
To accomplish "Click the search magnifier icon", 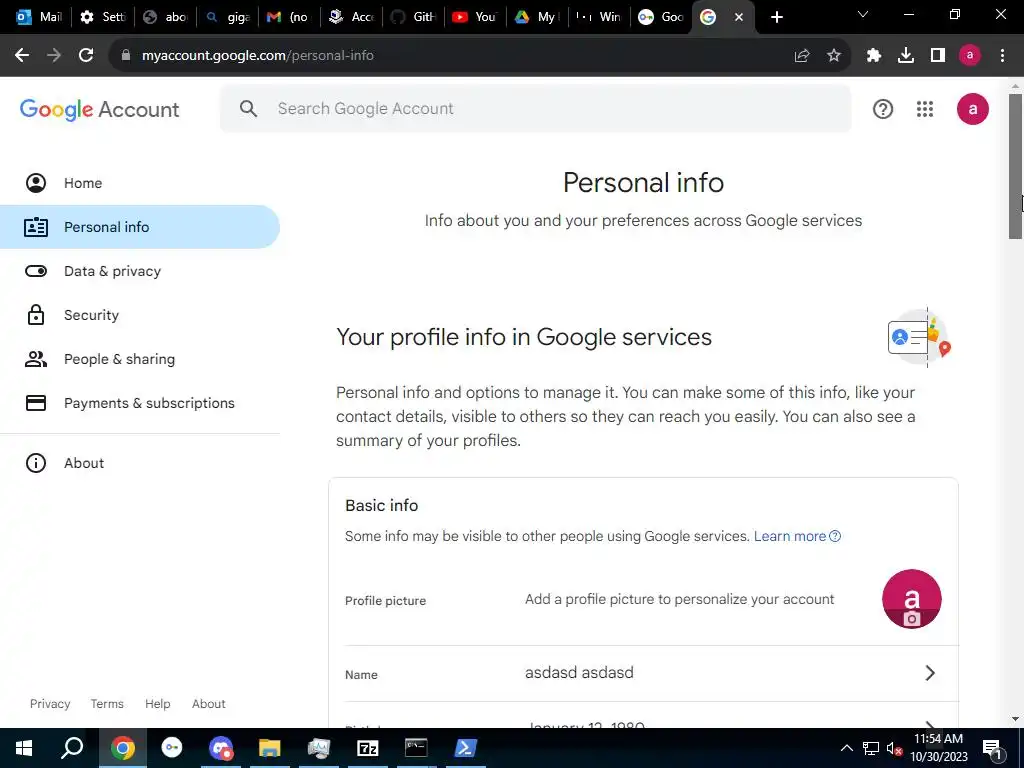I will (x=248, y=108).
